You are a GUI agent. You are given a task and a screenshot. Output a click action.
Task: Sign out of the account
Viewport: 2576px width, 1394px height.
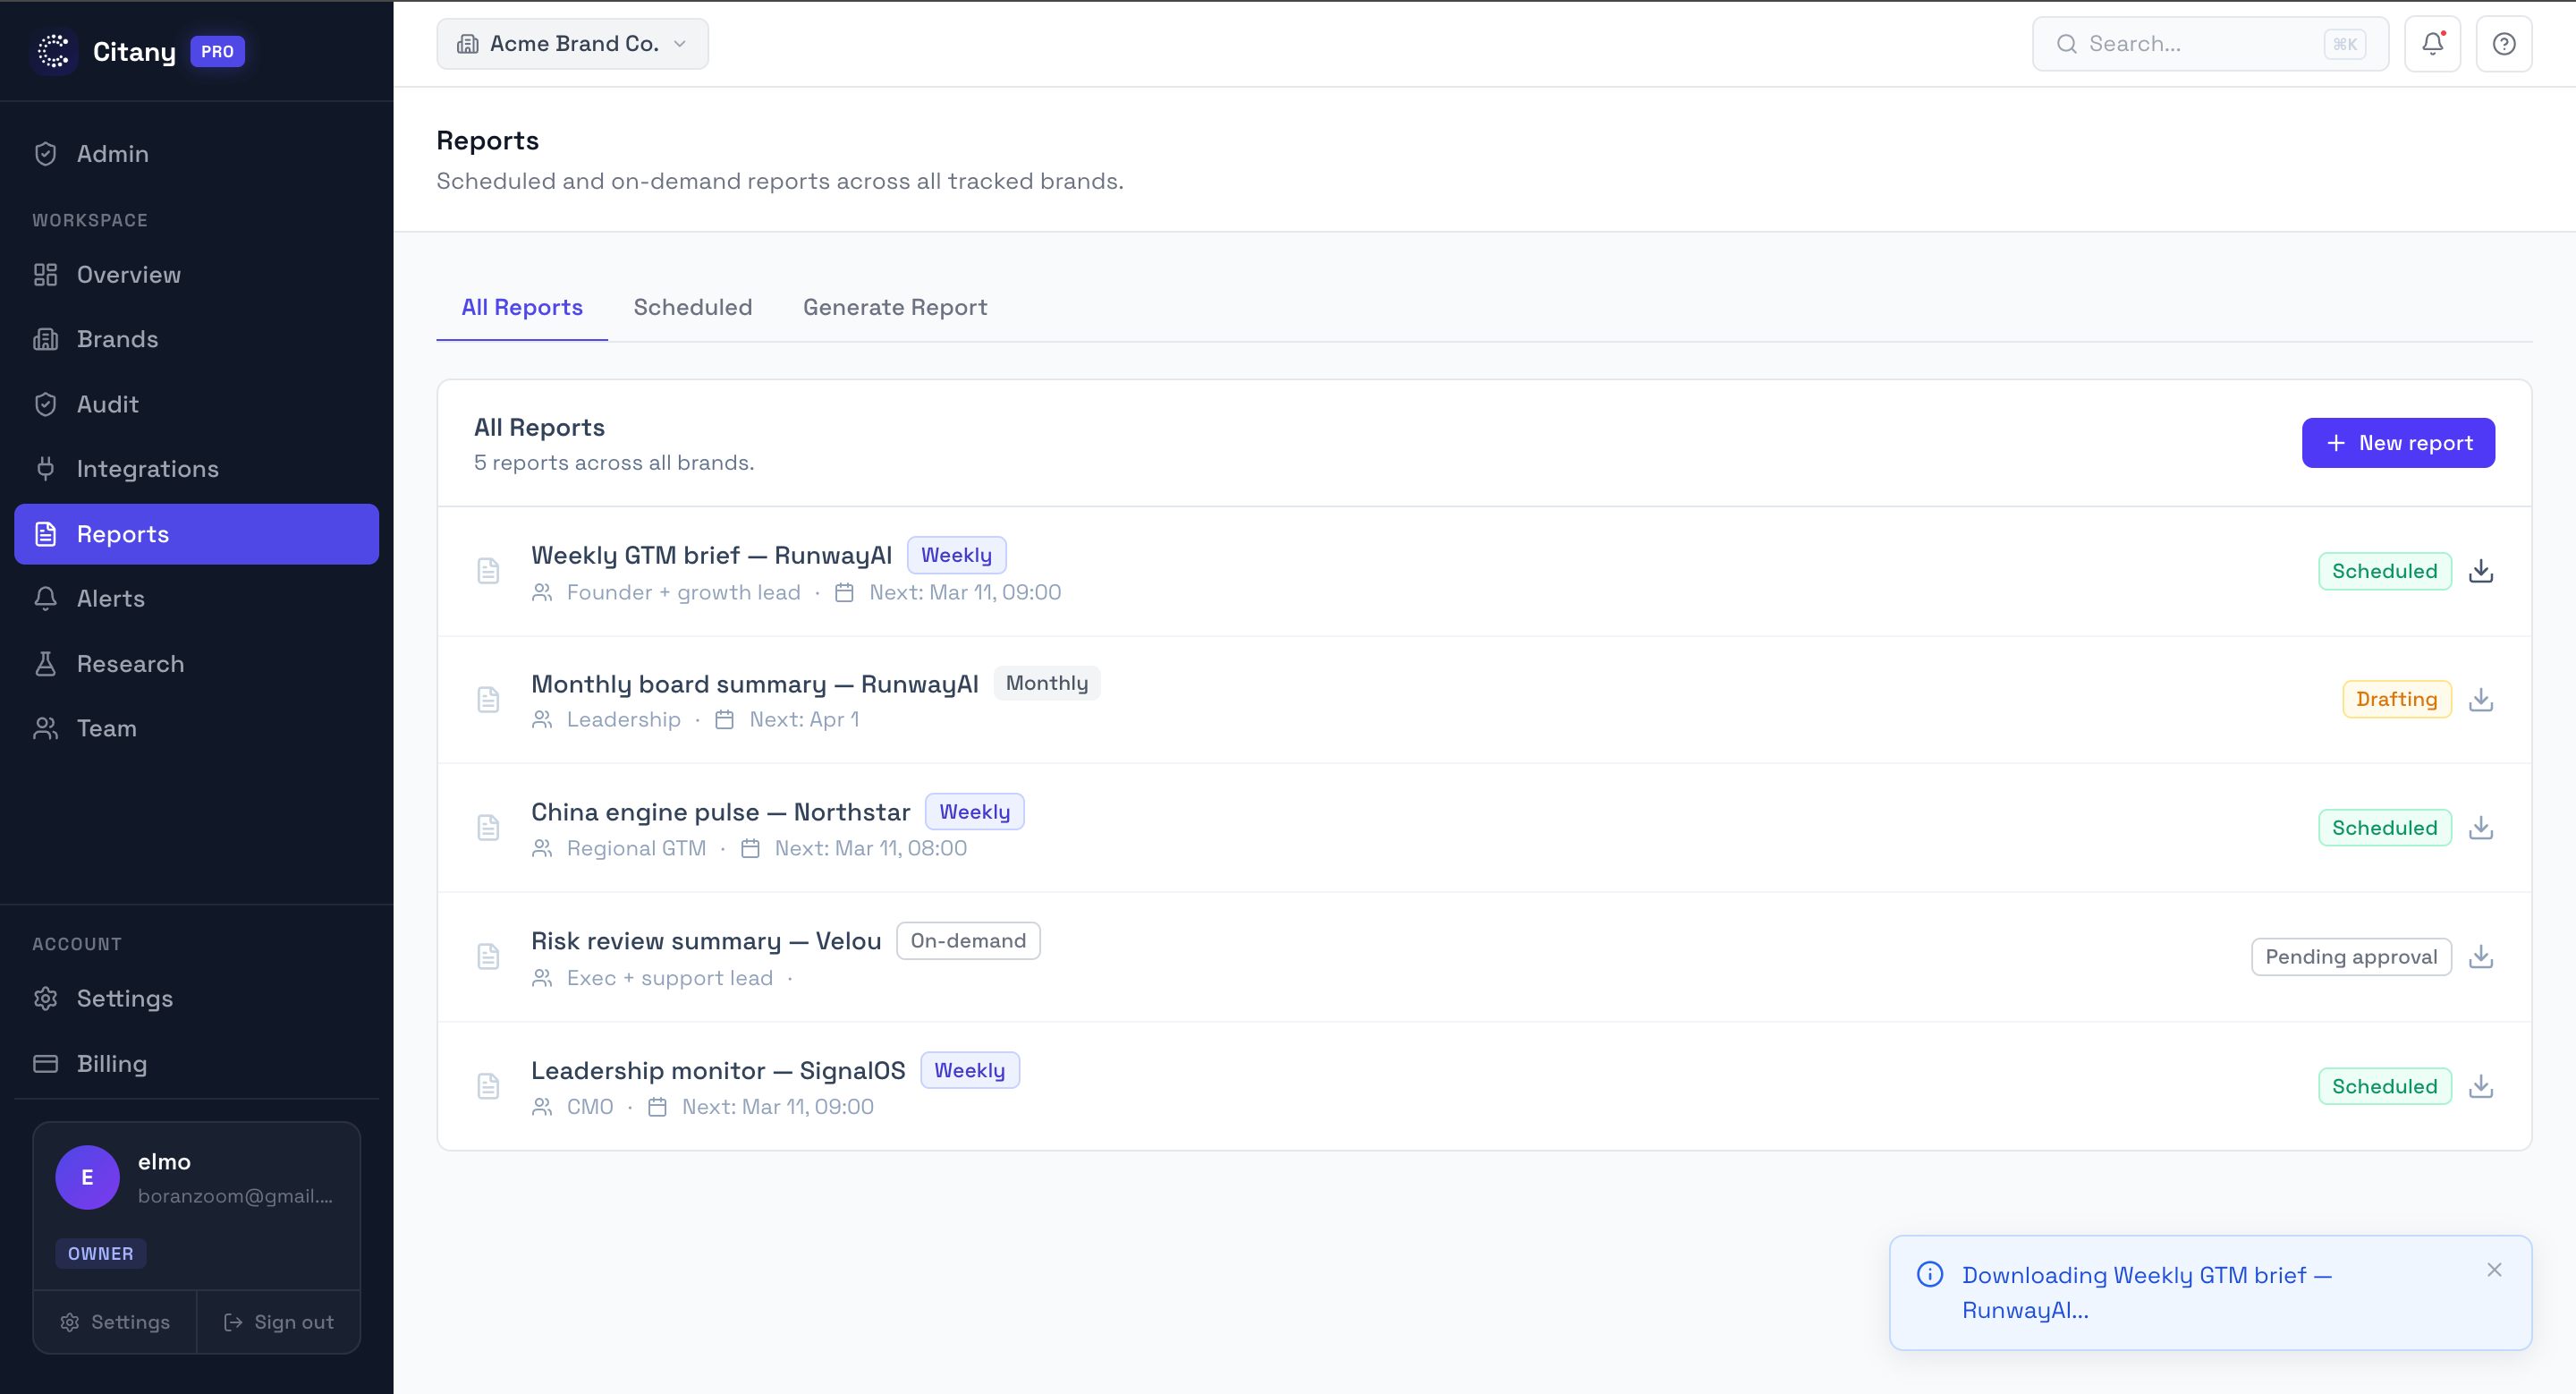point(279,1321)
